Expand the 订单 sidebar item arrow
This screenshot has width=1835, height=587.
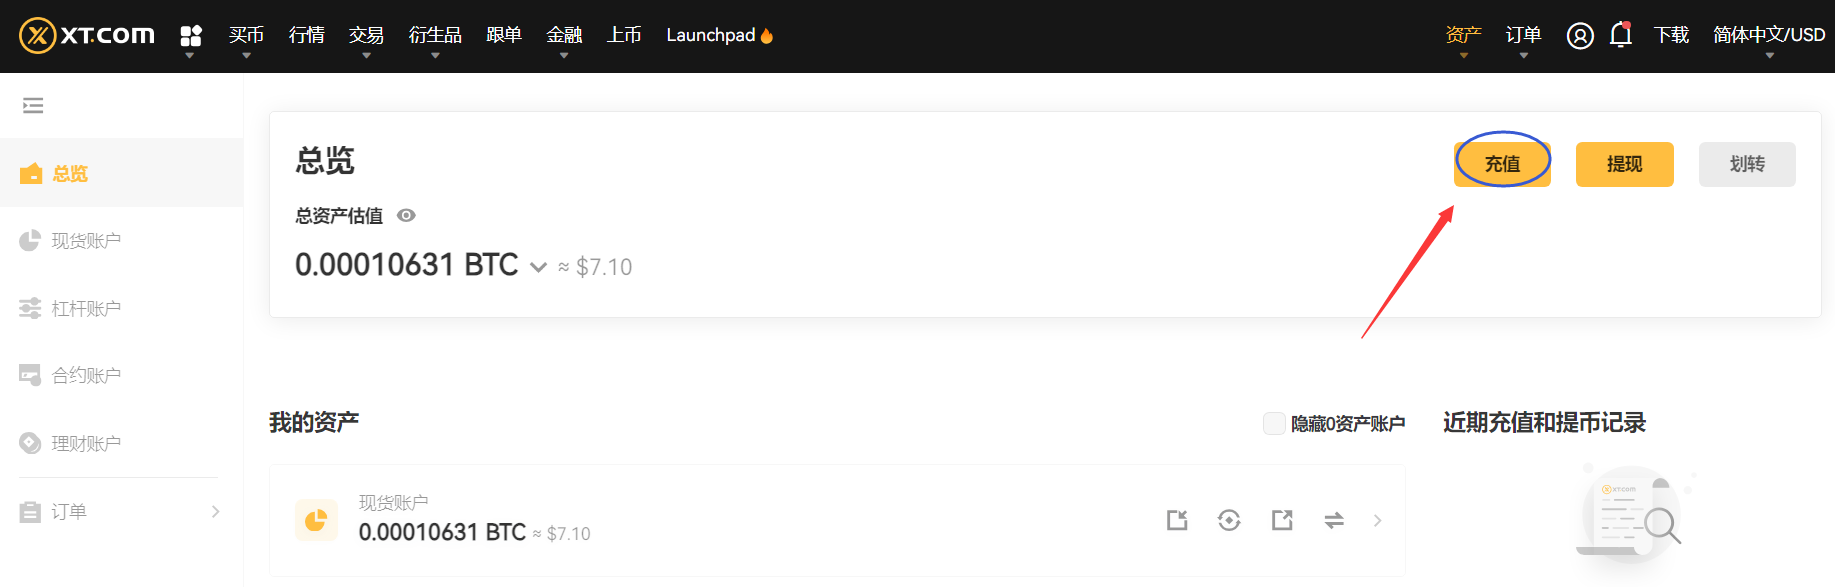[x=215, y=512]
